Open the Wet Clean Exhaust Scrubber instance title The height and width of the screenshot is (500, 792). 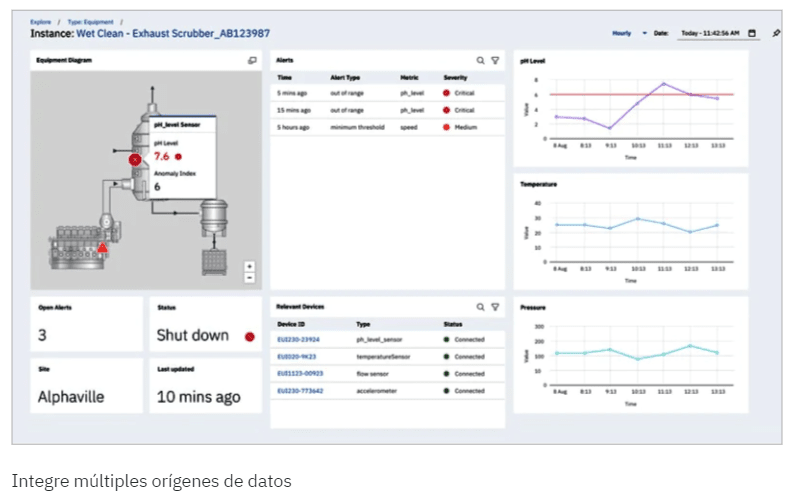(x=173, y=34)
